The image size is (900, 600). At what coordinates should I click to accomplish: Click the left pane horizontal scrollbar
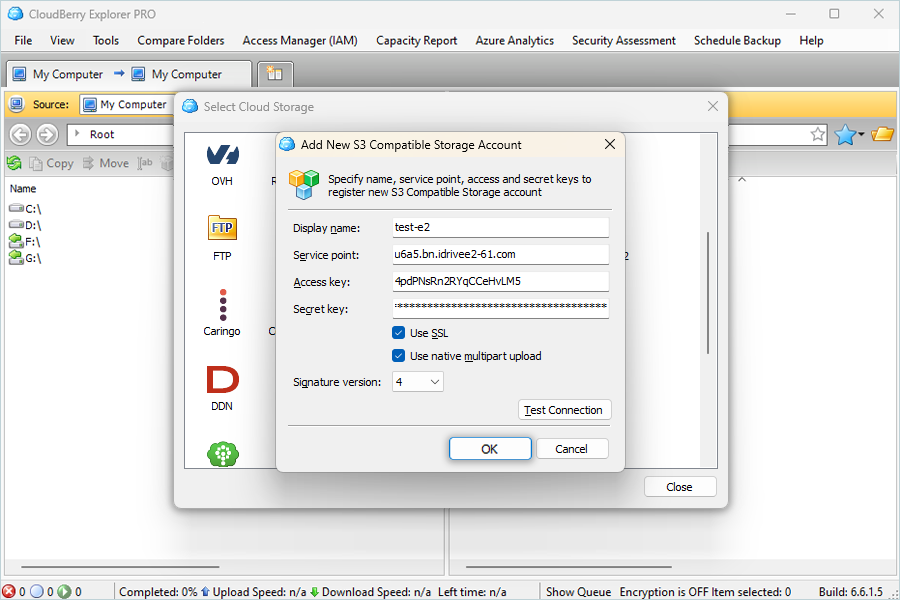[x=120, y=567]
